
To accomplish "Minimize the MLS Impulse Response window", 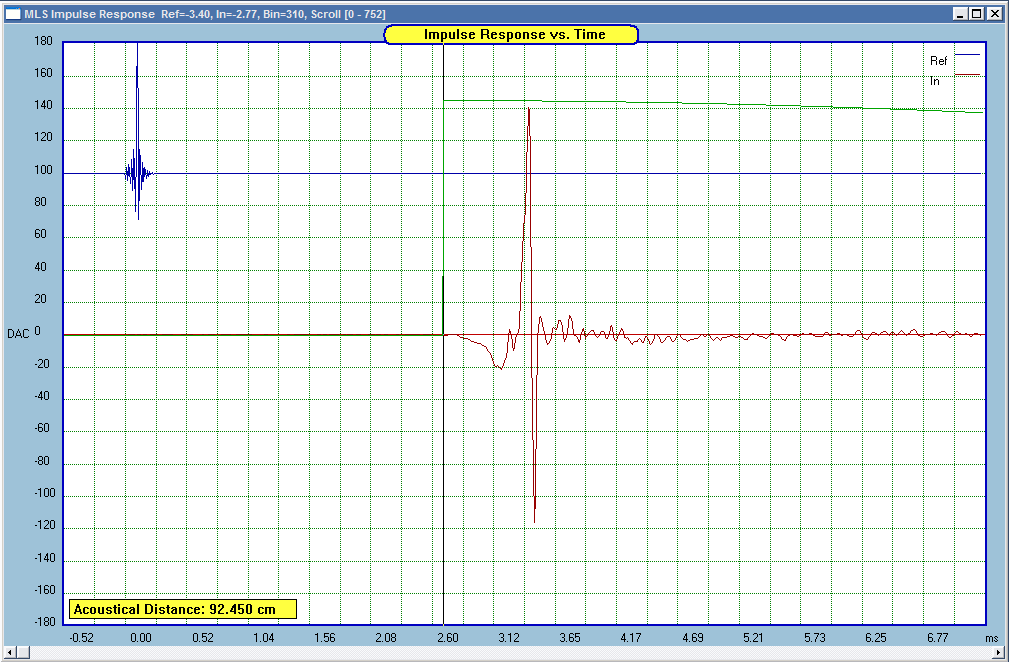I will click(x=961, y=14).
